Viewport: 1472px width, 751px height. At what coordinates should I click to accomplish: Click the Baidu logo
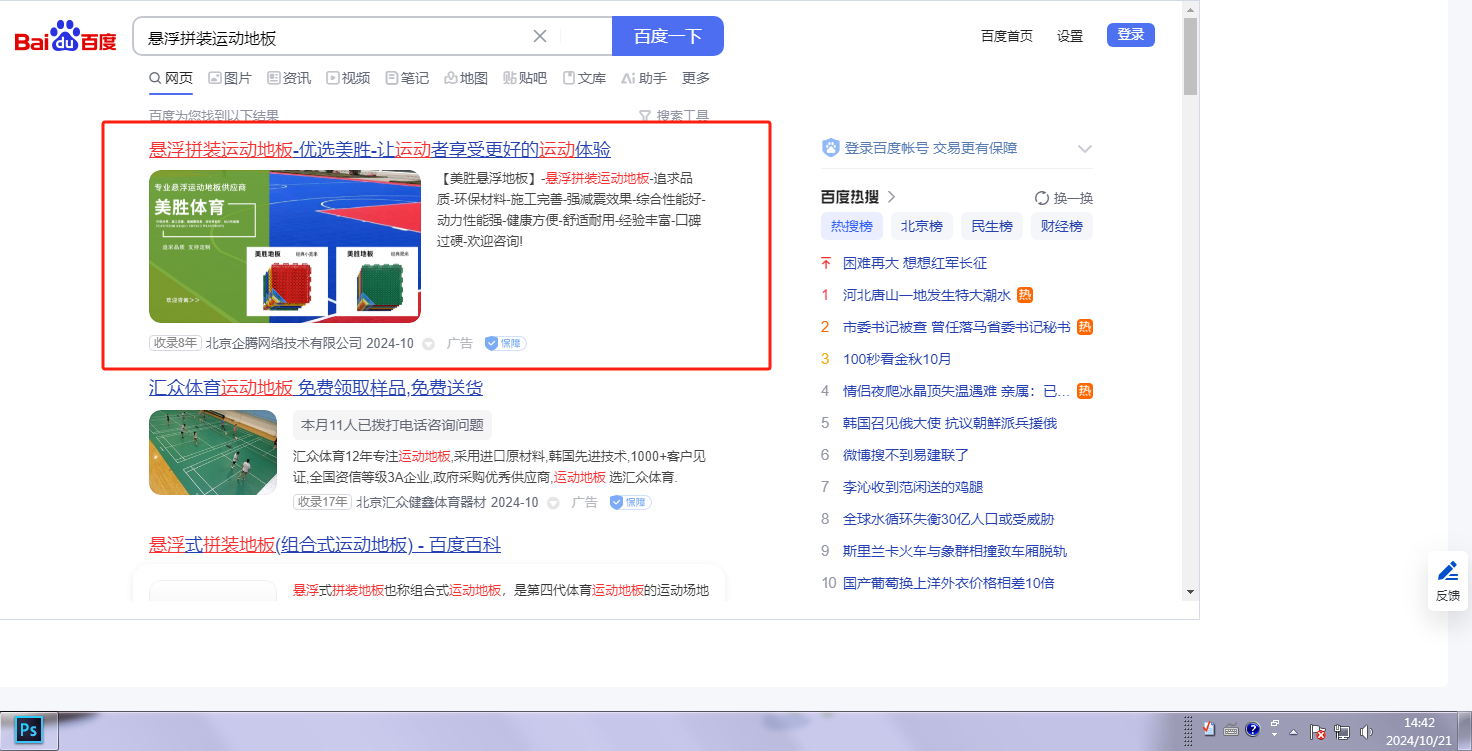click(x=65, y=37)
